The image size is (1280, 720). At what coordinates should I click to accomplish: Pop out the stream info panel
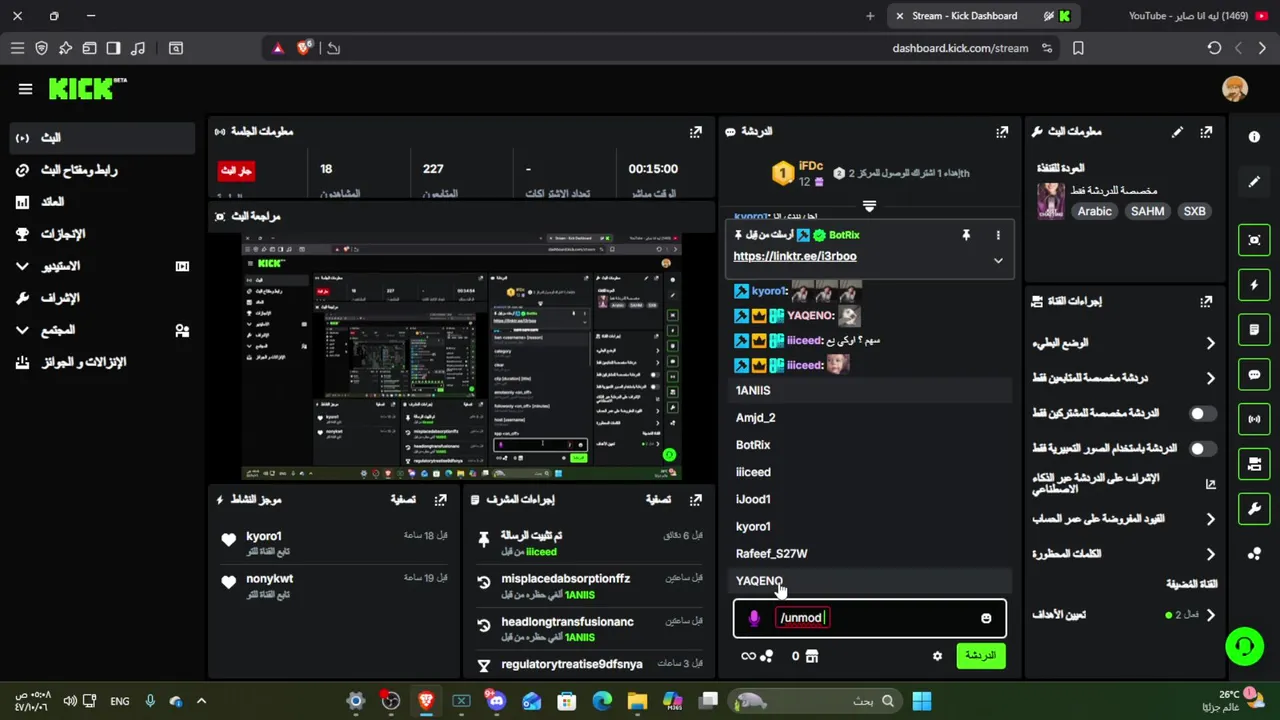click(1206, 131)
